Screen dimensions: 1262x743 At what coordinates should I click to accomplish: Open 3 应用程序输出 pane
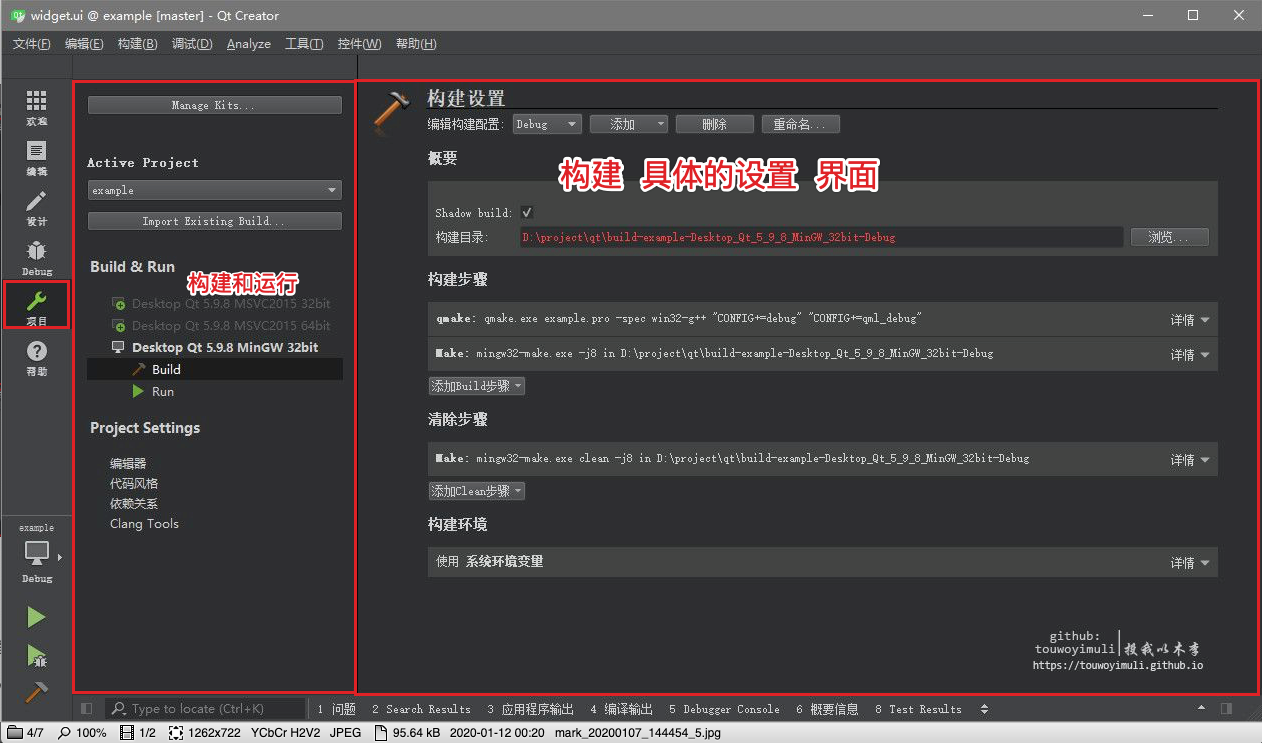point(530,709)
